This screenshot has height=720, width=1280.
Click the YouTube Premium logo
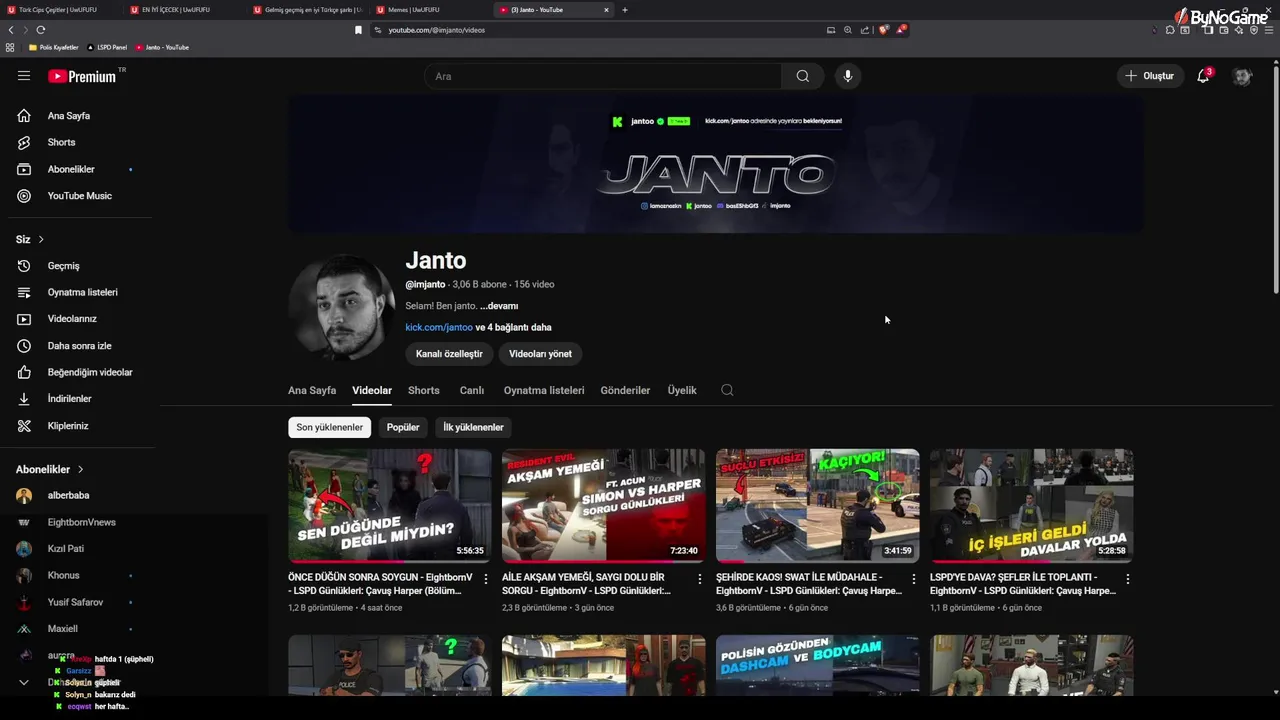pos(82,76)
